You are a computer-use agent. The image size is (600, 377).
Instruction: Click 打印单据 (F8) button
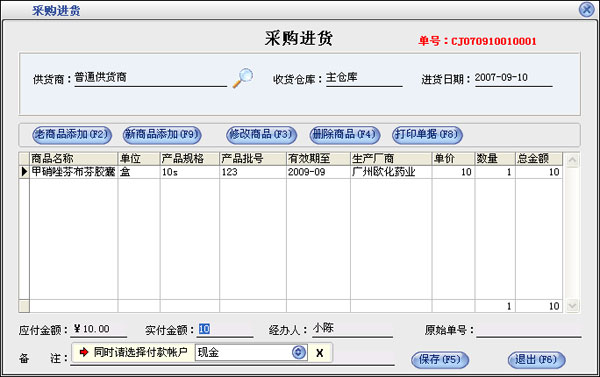tap(427, 135)
